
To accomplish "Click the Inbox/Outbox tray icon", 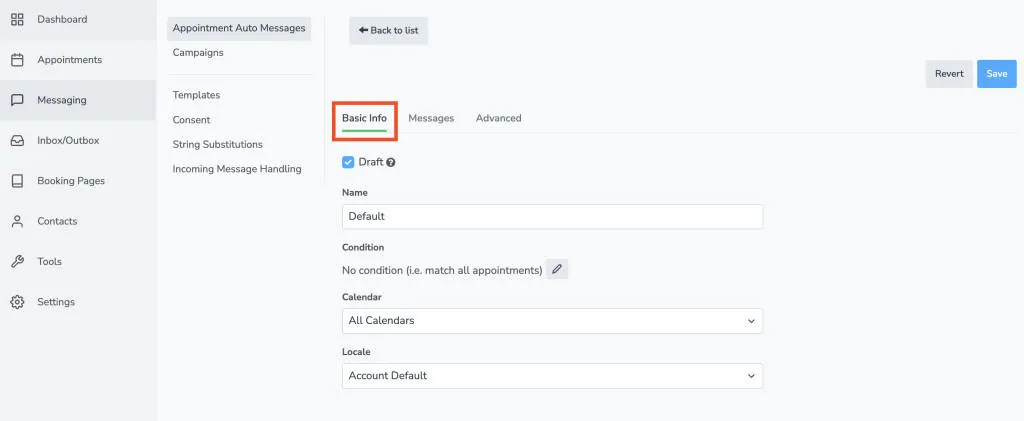I will (x=17, y=141).
